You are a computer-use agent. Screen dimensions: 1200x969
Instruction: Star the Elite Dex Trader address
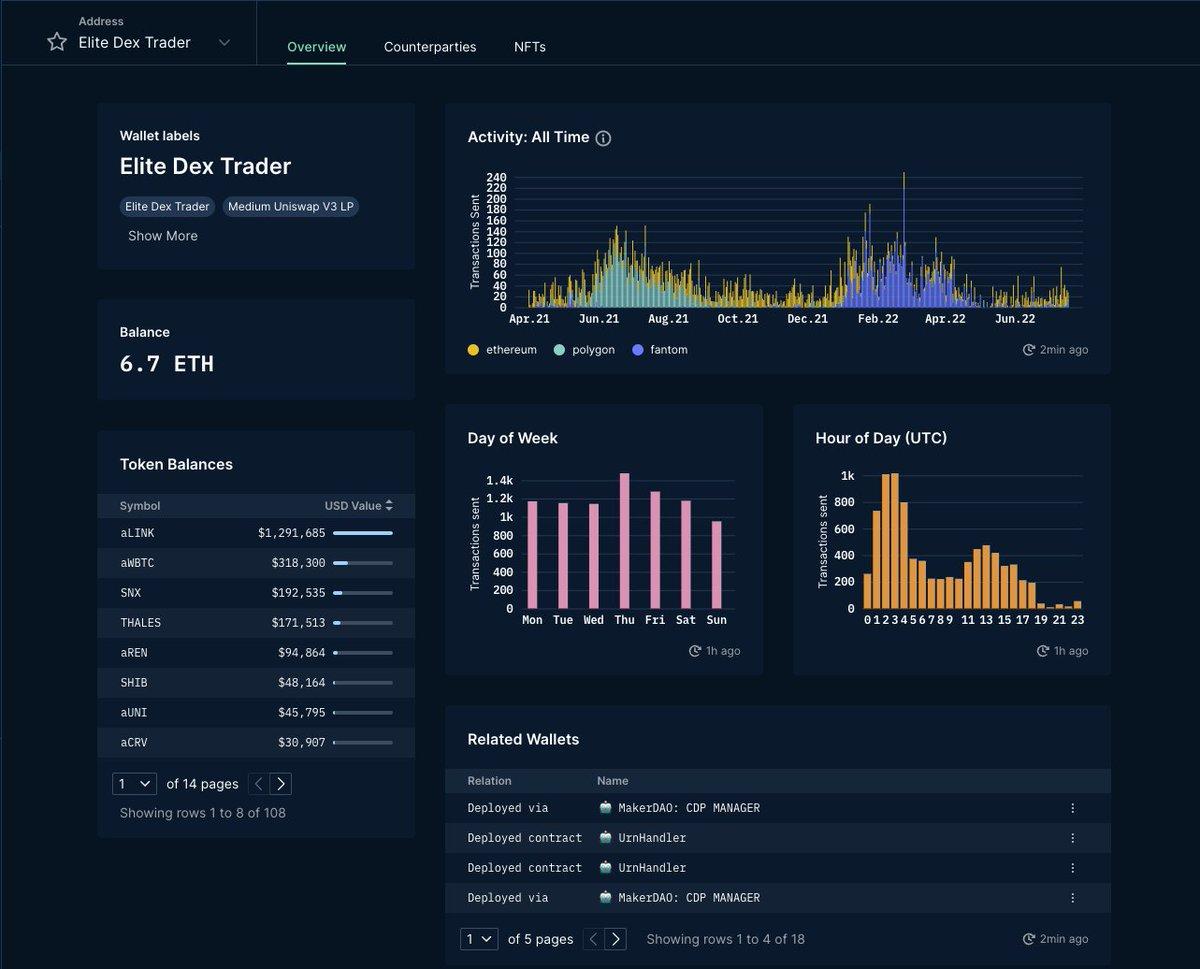click(57, 42)
